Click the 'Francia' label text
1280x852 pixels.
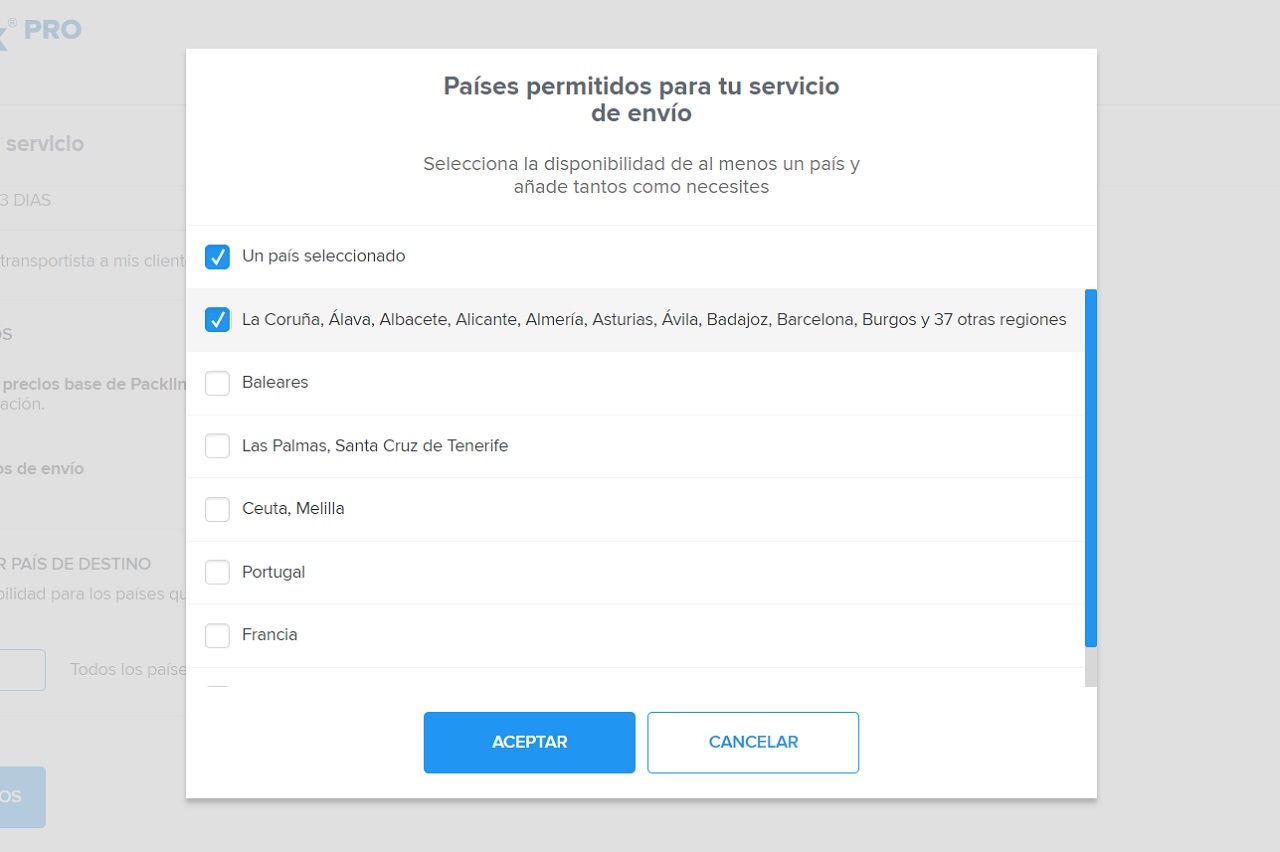tap(270, 635)
